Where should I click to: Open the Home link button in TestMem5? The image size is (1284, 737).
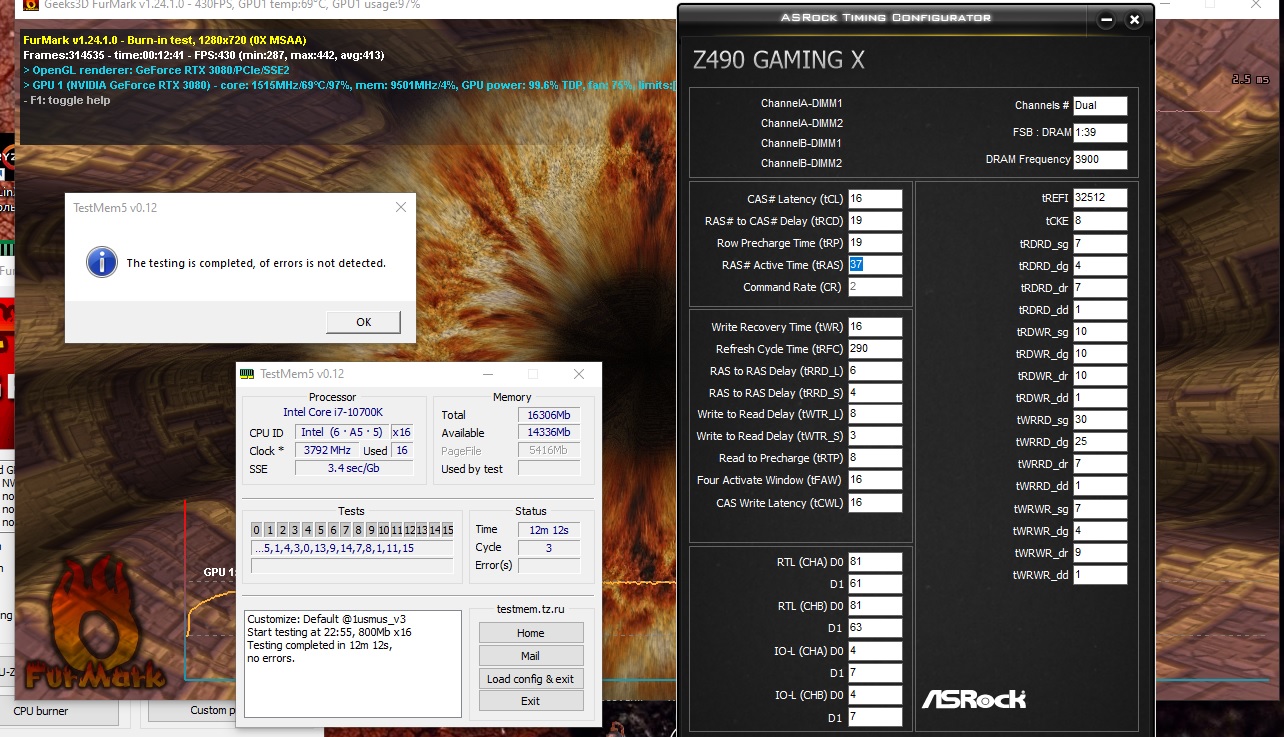(531, 633)
